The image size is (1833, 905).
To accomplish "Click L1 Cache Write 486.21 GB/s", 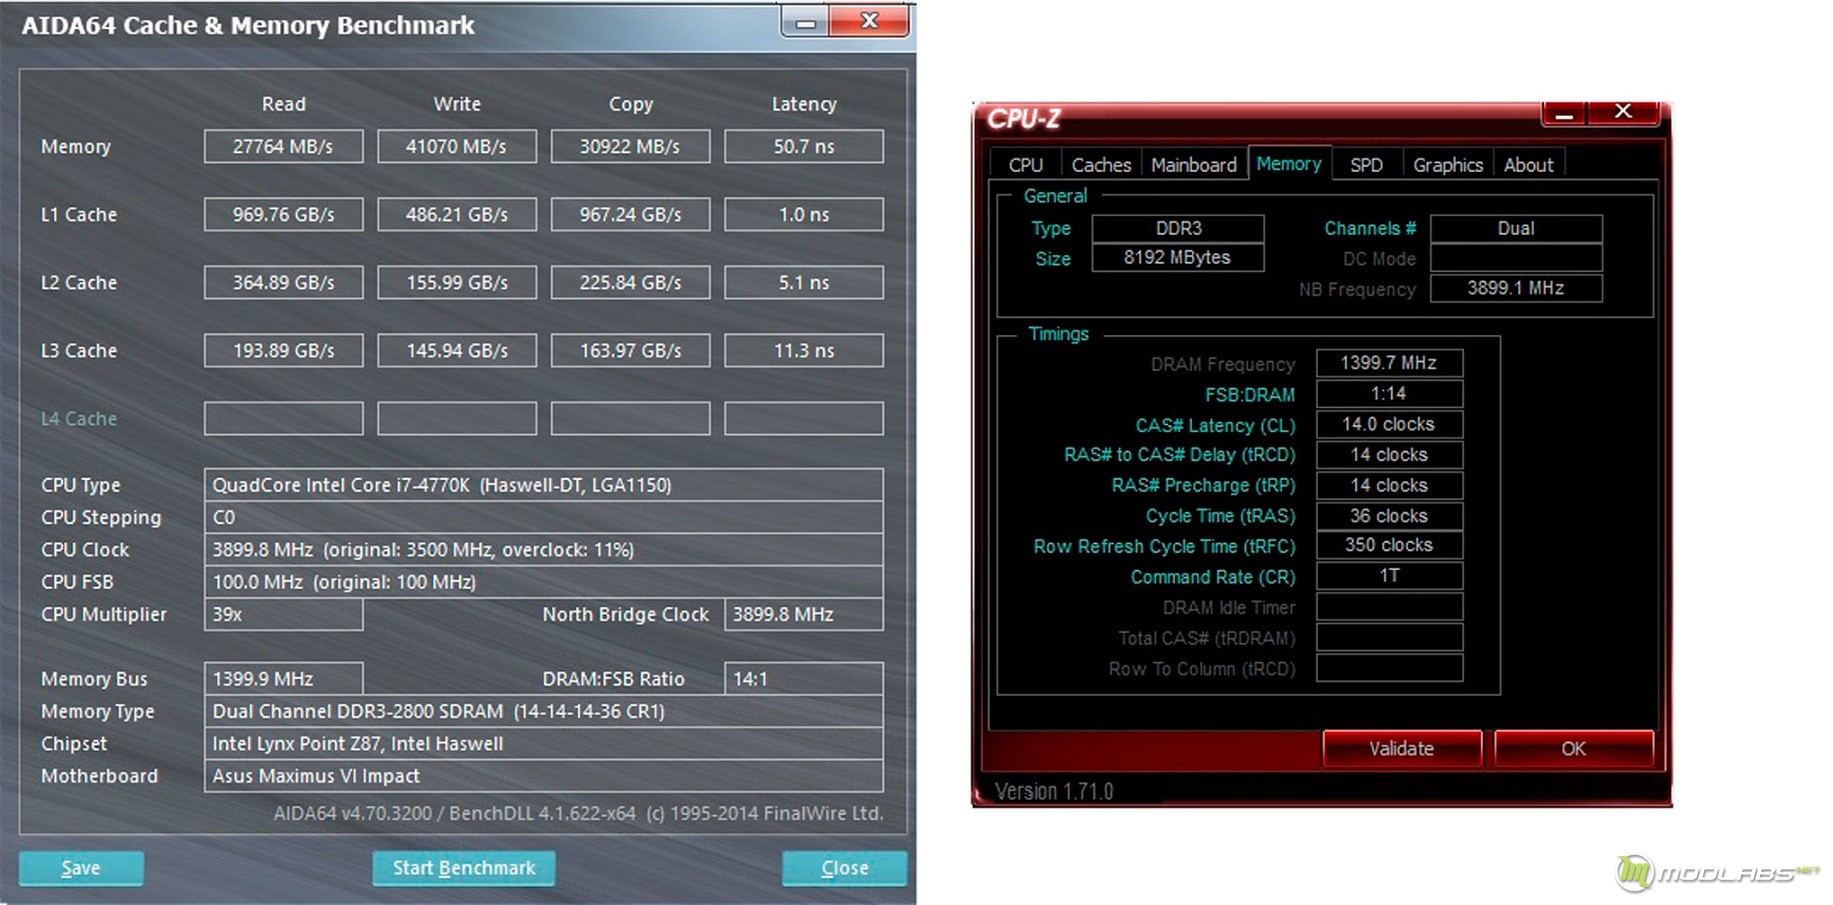I will click(x=457, y=214).
